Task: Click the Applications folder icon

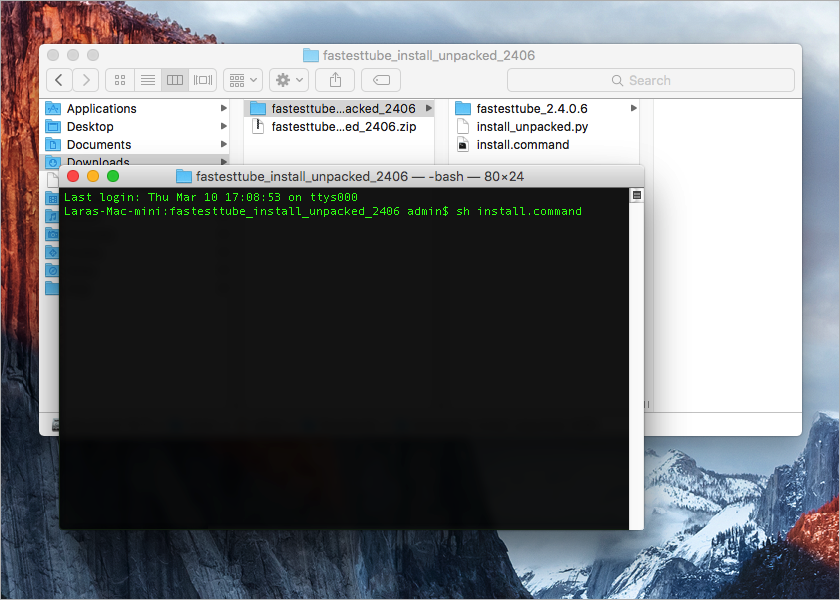Action: click(x=53, y=108)
